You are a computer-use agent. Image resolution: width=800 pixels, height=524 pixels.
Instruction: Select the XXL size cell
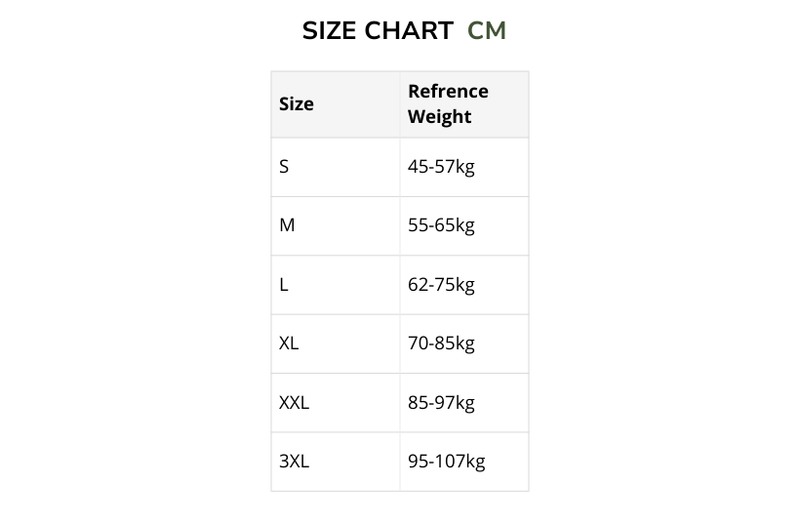coord(294,403)
